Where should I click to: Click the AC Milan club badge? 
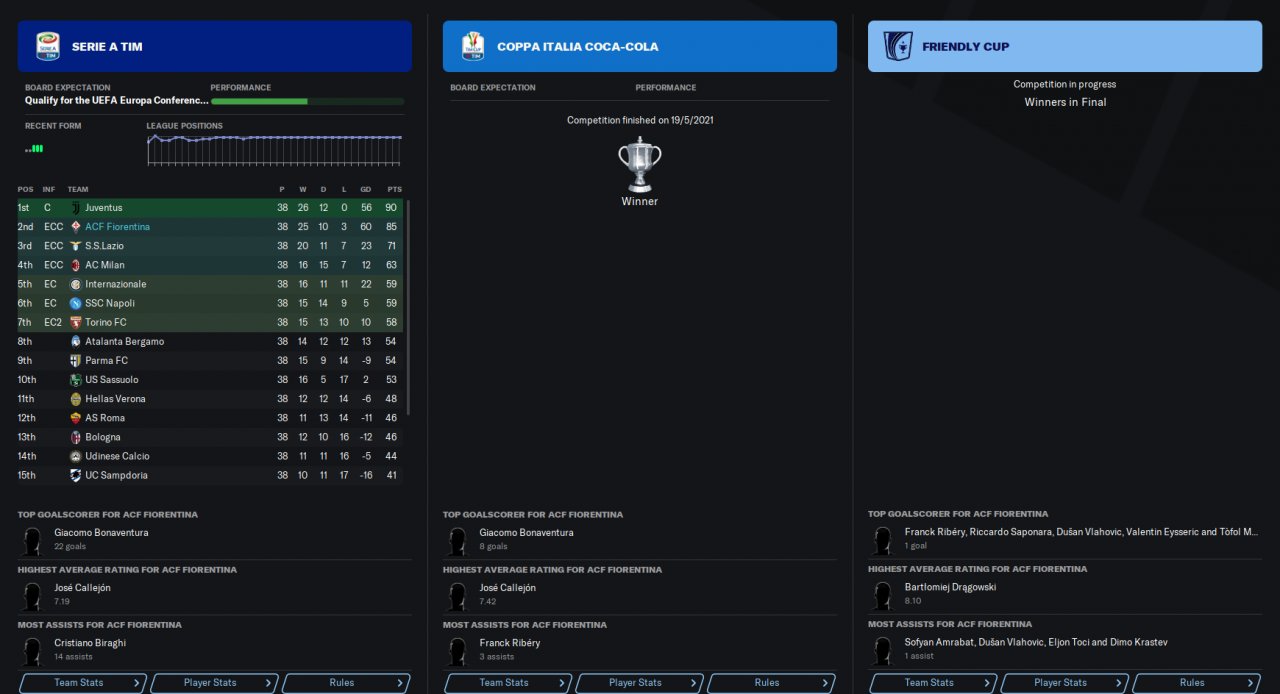click(75, 265)
